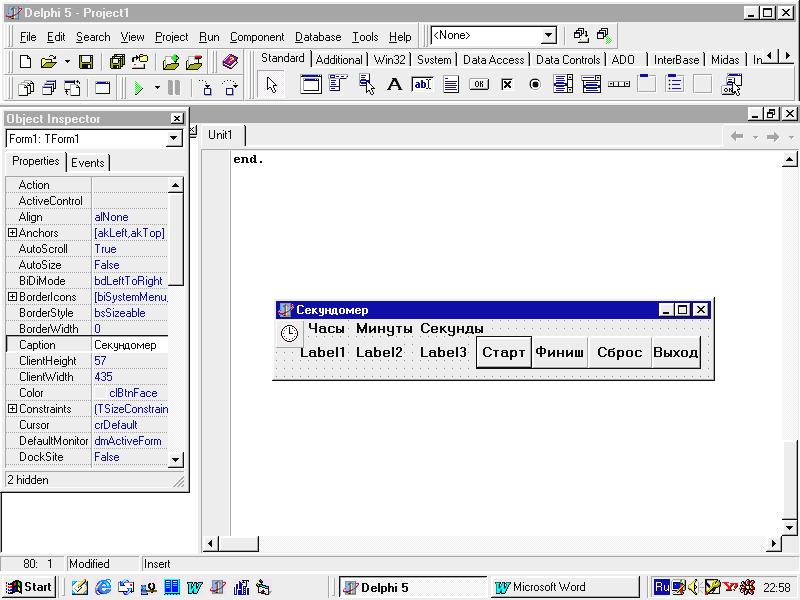
Task: Click Object Inspector scroll down arrow
Action: click(176, 459)
